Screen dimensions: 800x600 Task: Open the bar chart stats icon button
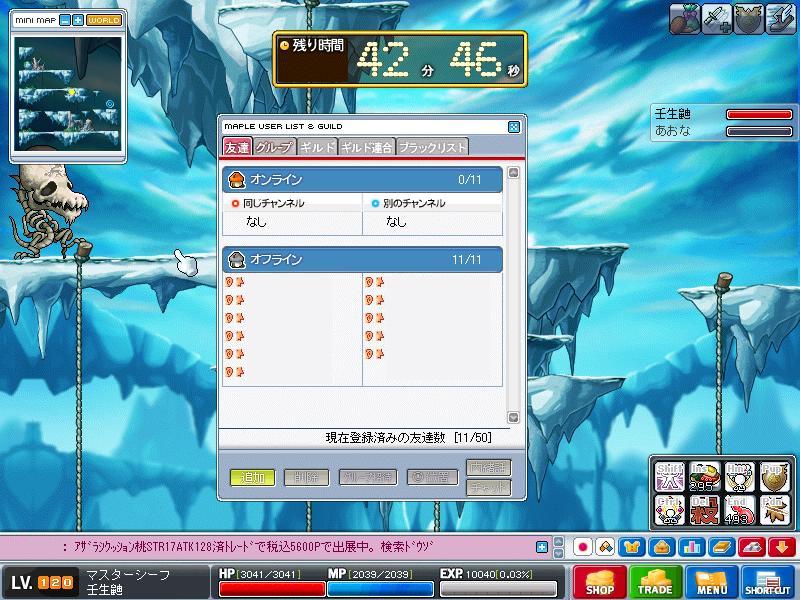coord(691,547)
